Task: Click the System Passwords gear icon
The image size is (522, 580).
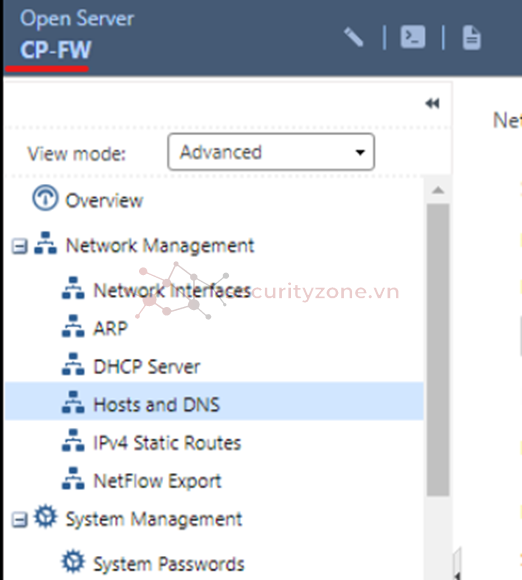Action: tap(73, 562)
